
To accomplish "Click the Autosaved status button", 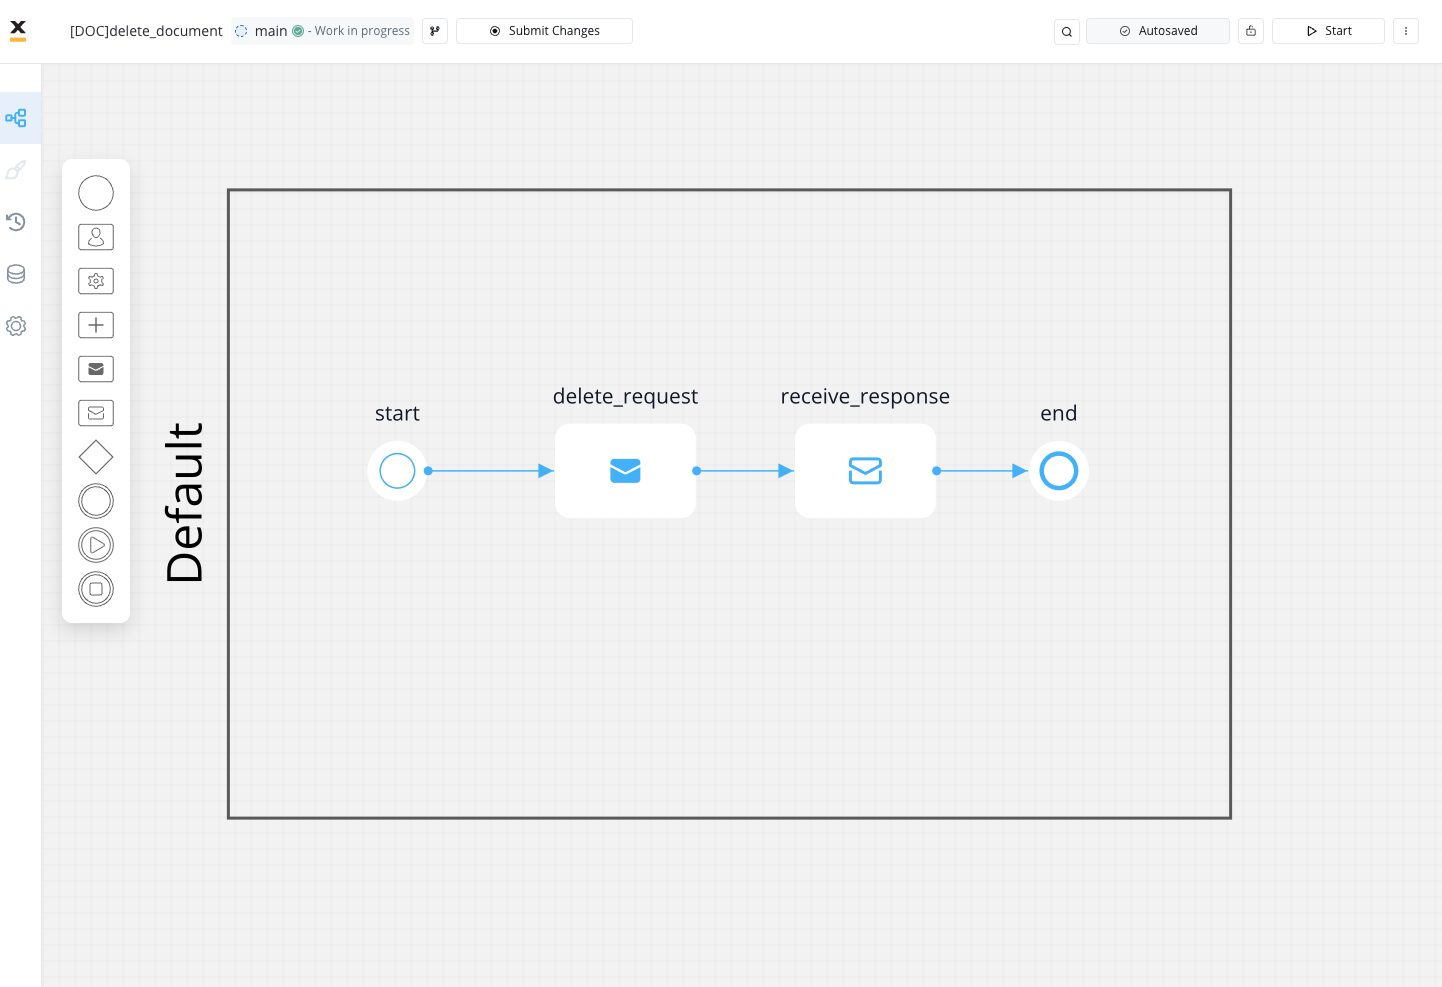I will 1158,31.
